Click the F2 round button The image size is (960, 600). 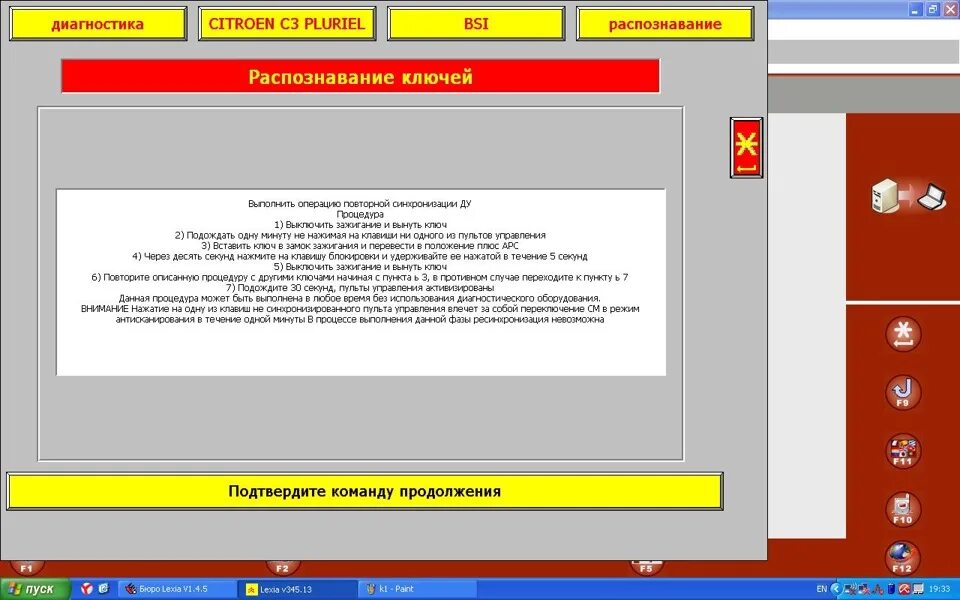[282, 568]
